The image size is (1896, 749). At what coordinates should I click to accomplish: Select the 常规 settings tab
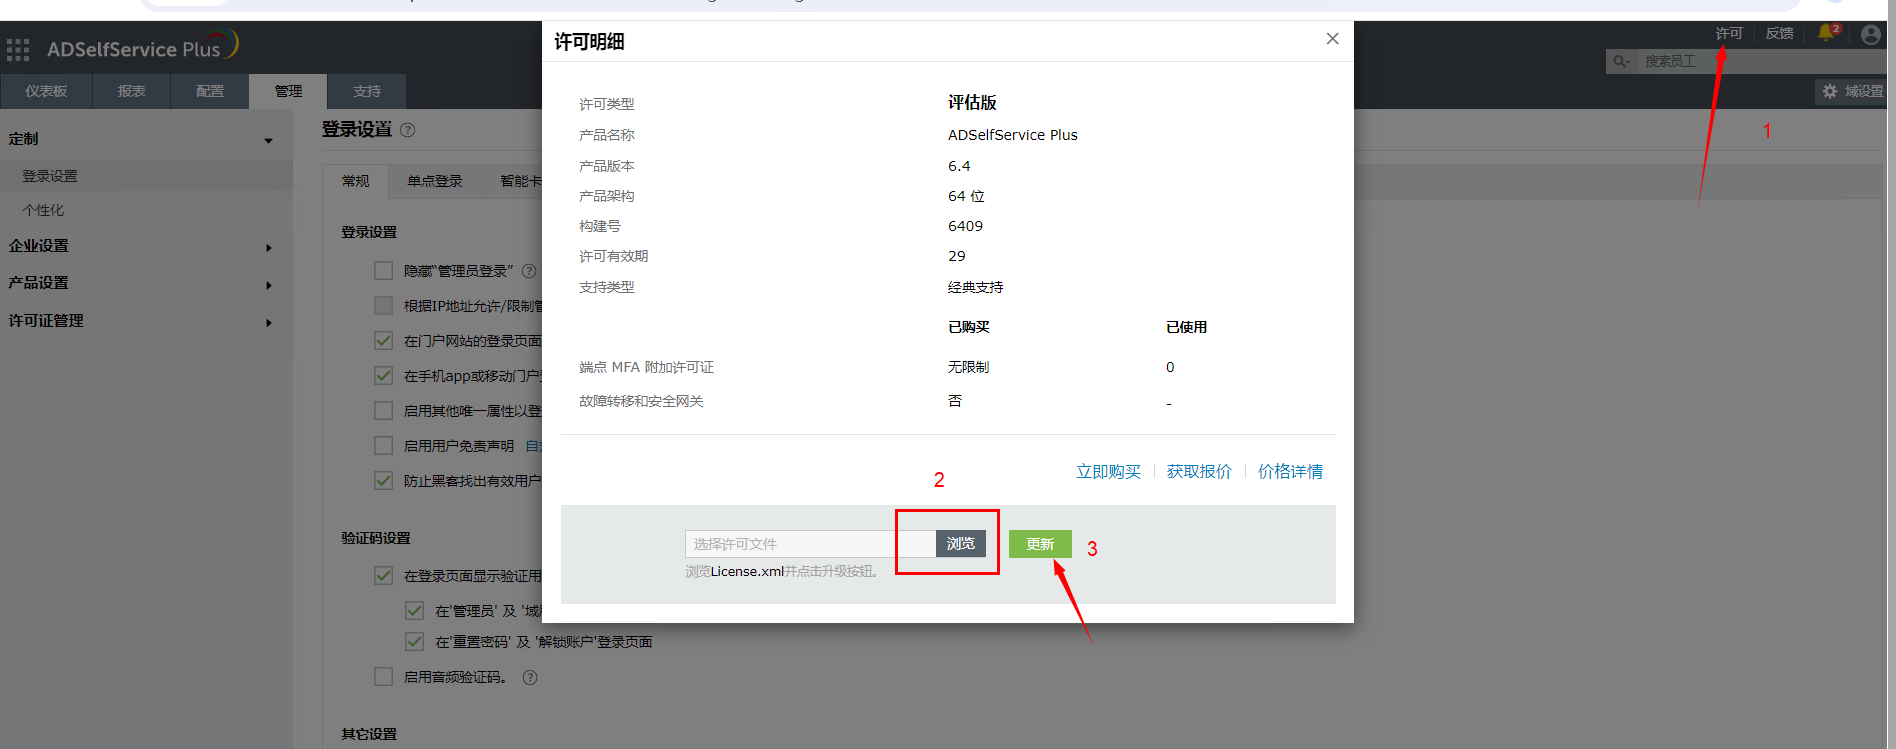(356, 181)
